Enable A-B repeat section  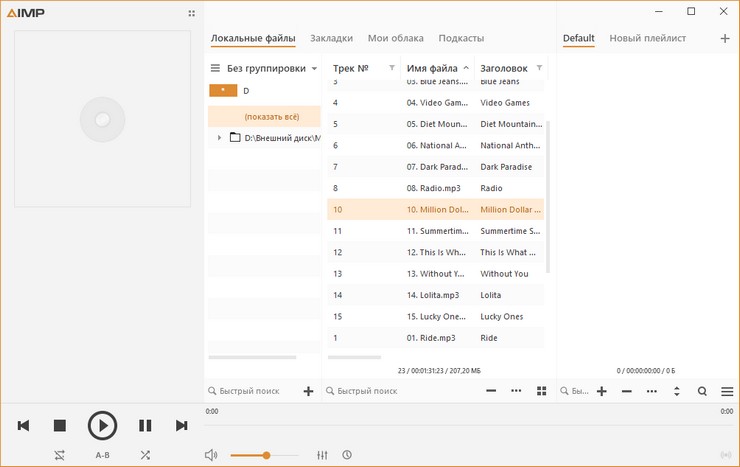102,455
